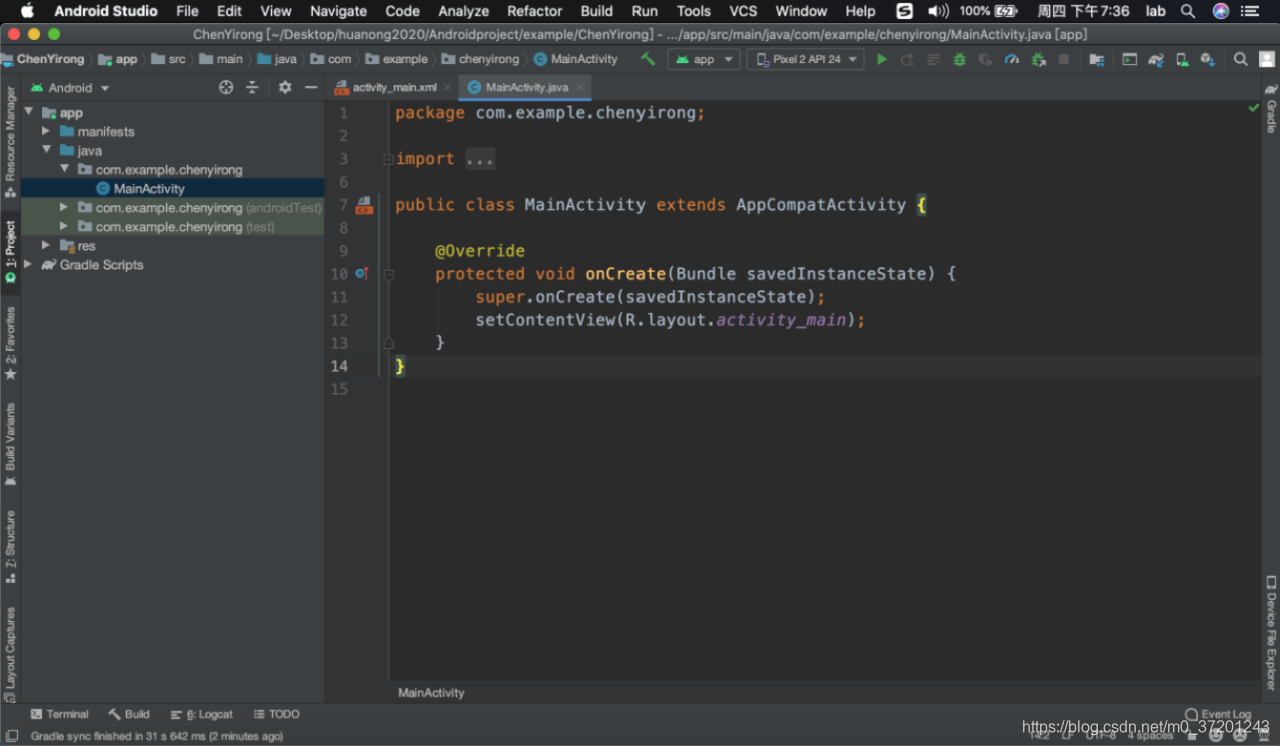Click Attach Debugger to Android Process icon
Screen dimensions: 1280x746
click(1038, 59)
